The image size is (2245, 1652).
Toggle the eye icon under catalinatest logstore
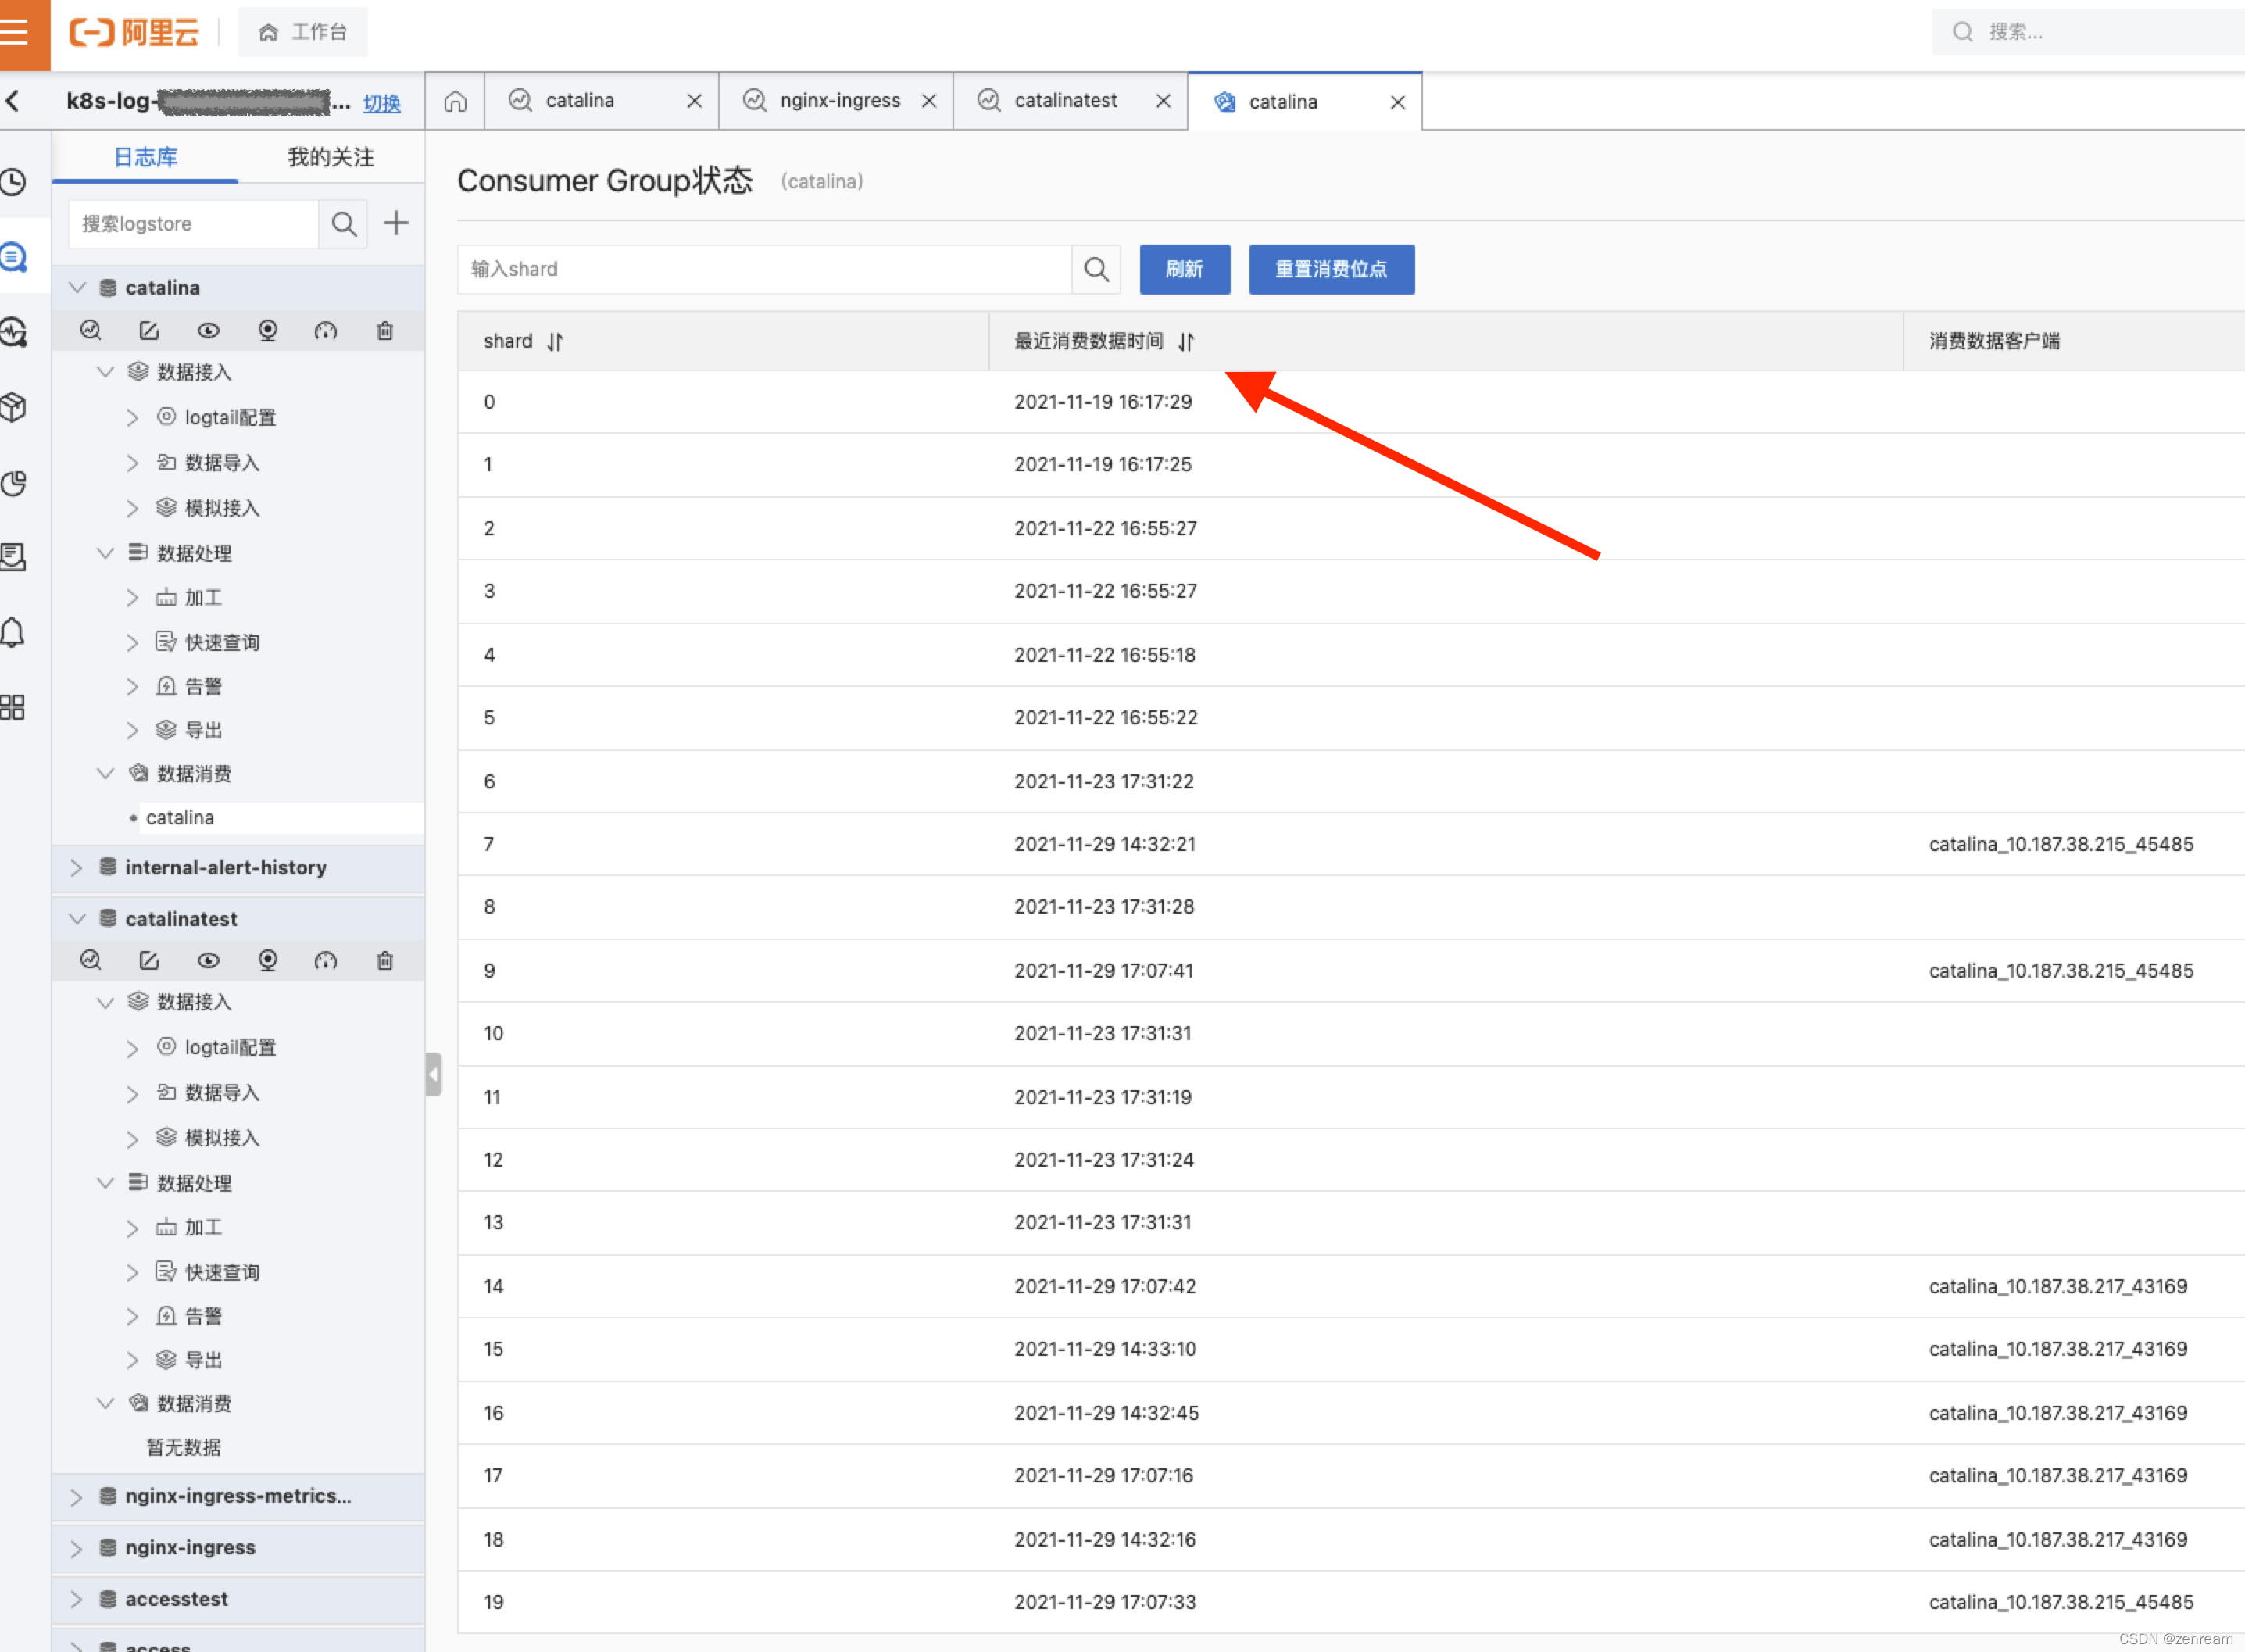[x=208, y=960]
